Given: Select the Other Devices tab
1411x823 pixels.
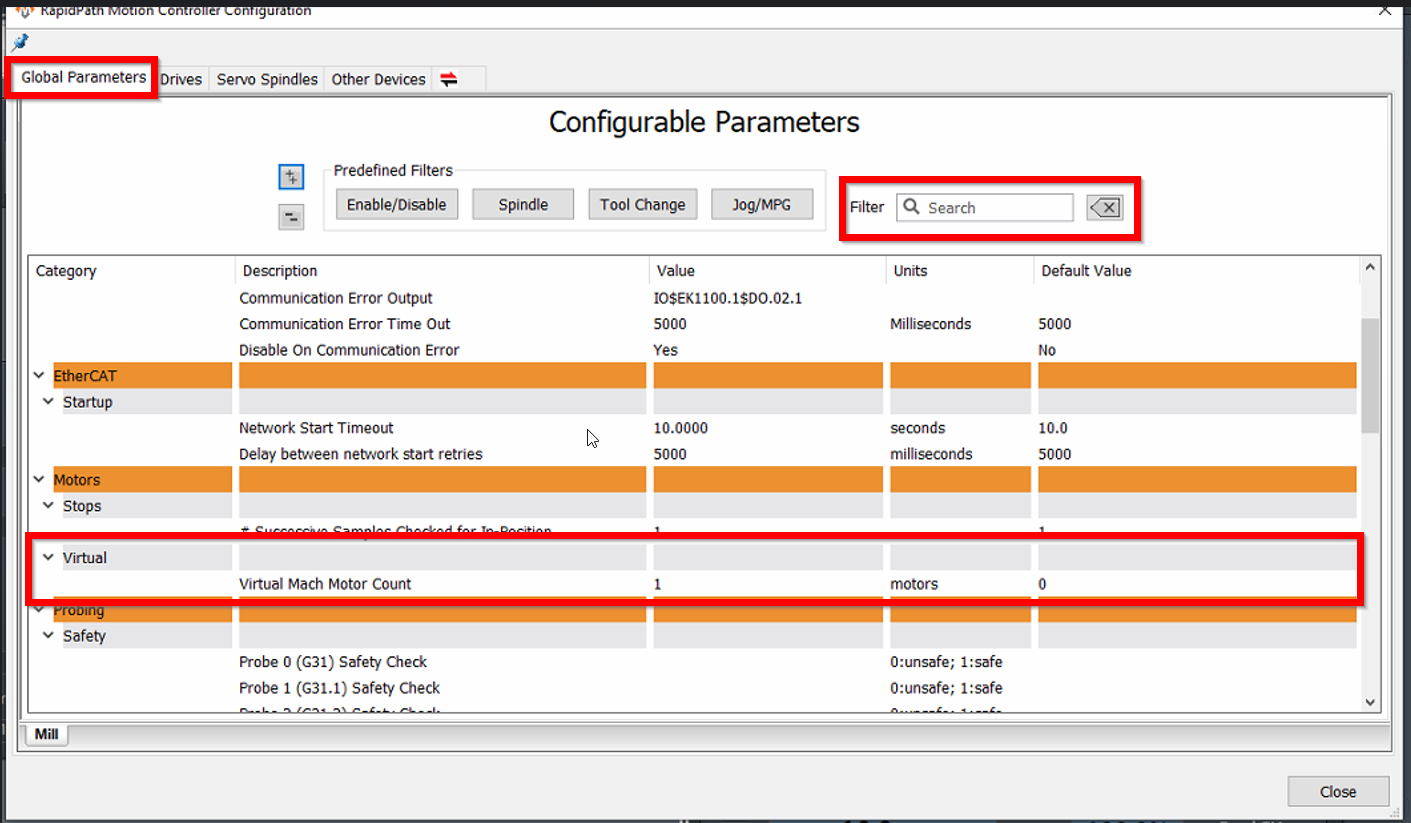Looking at the screenshot, I should point(378,80).
